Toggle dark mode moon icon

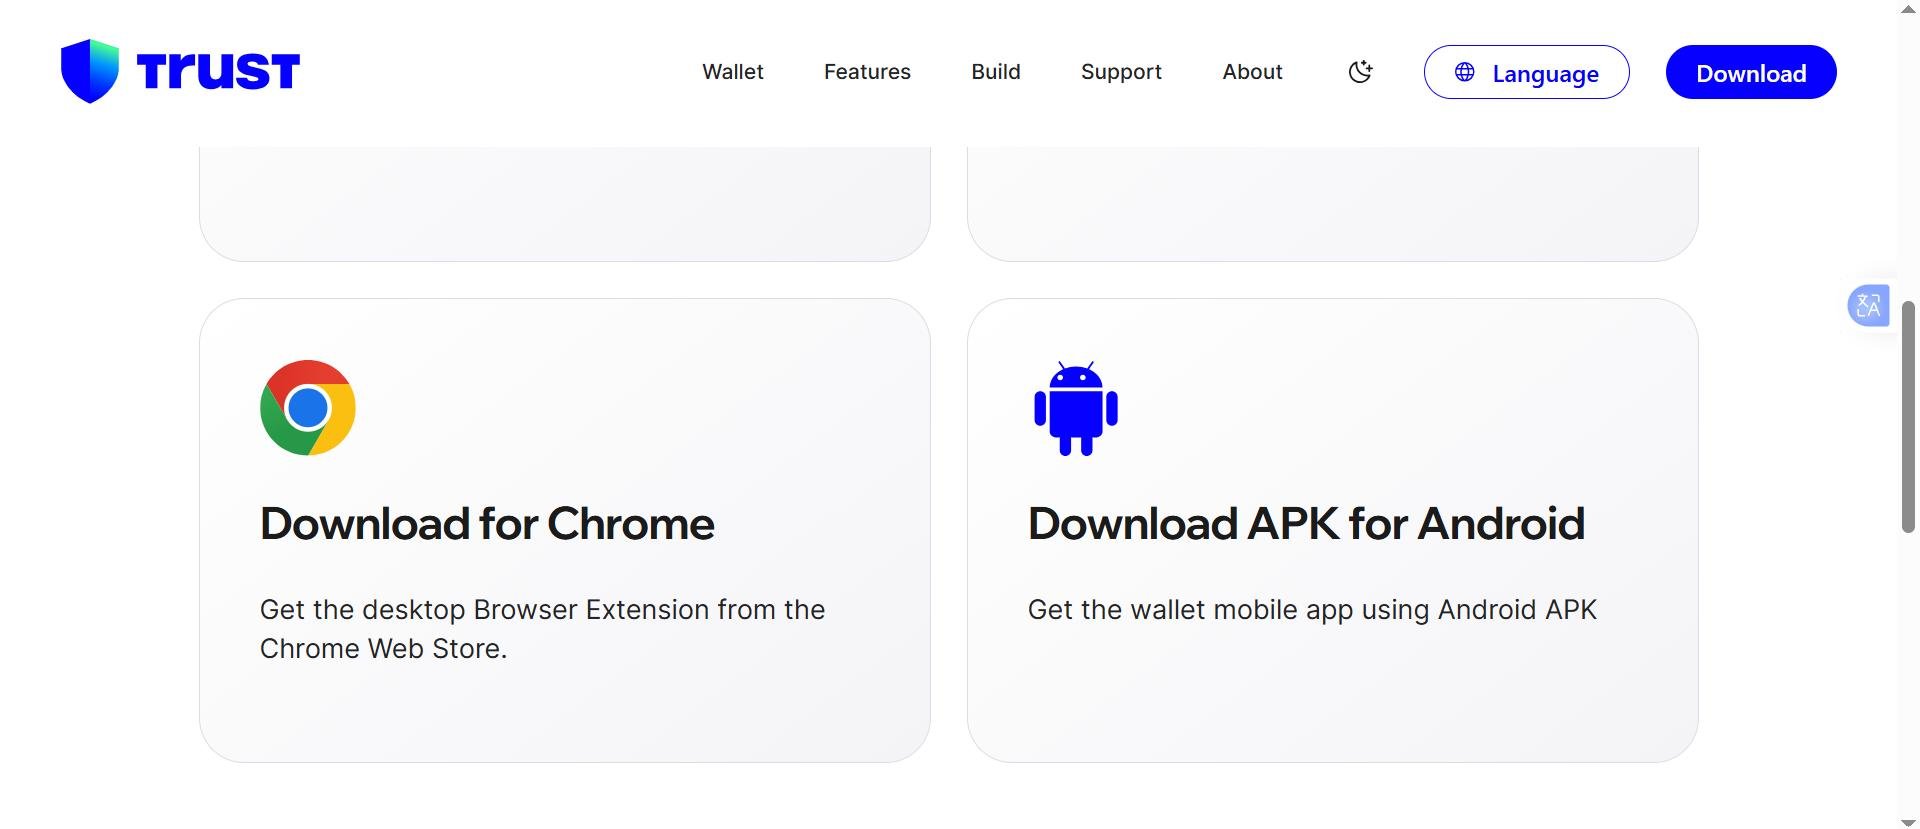1360,71
